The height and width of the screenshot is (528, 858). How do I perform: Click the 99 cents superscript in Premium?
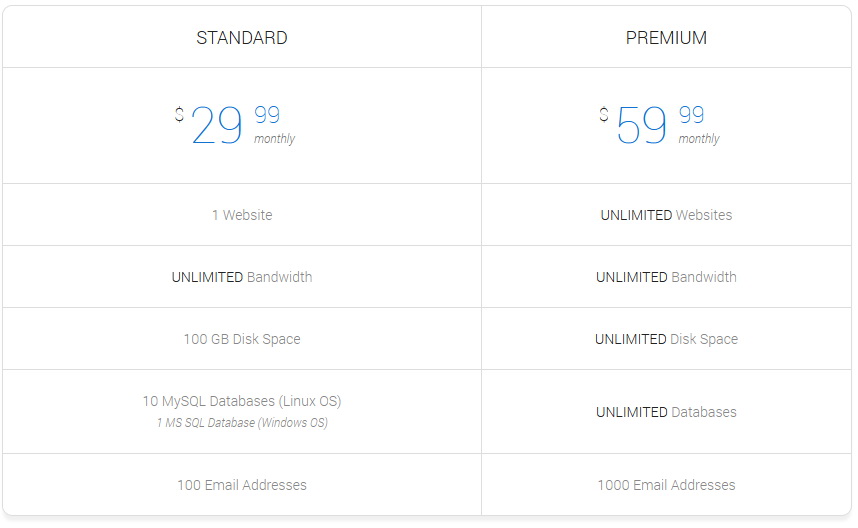click(691, 115)
